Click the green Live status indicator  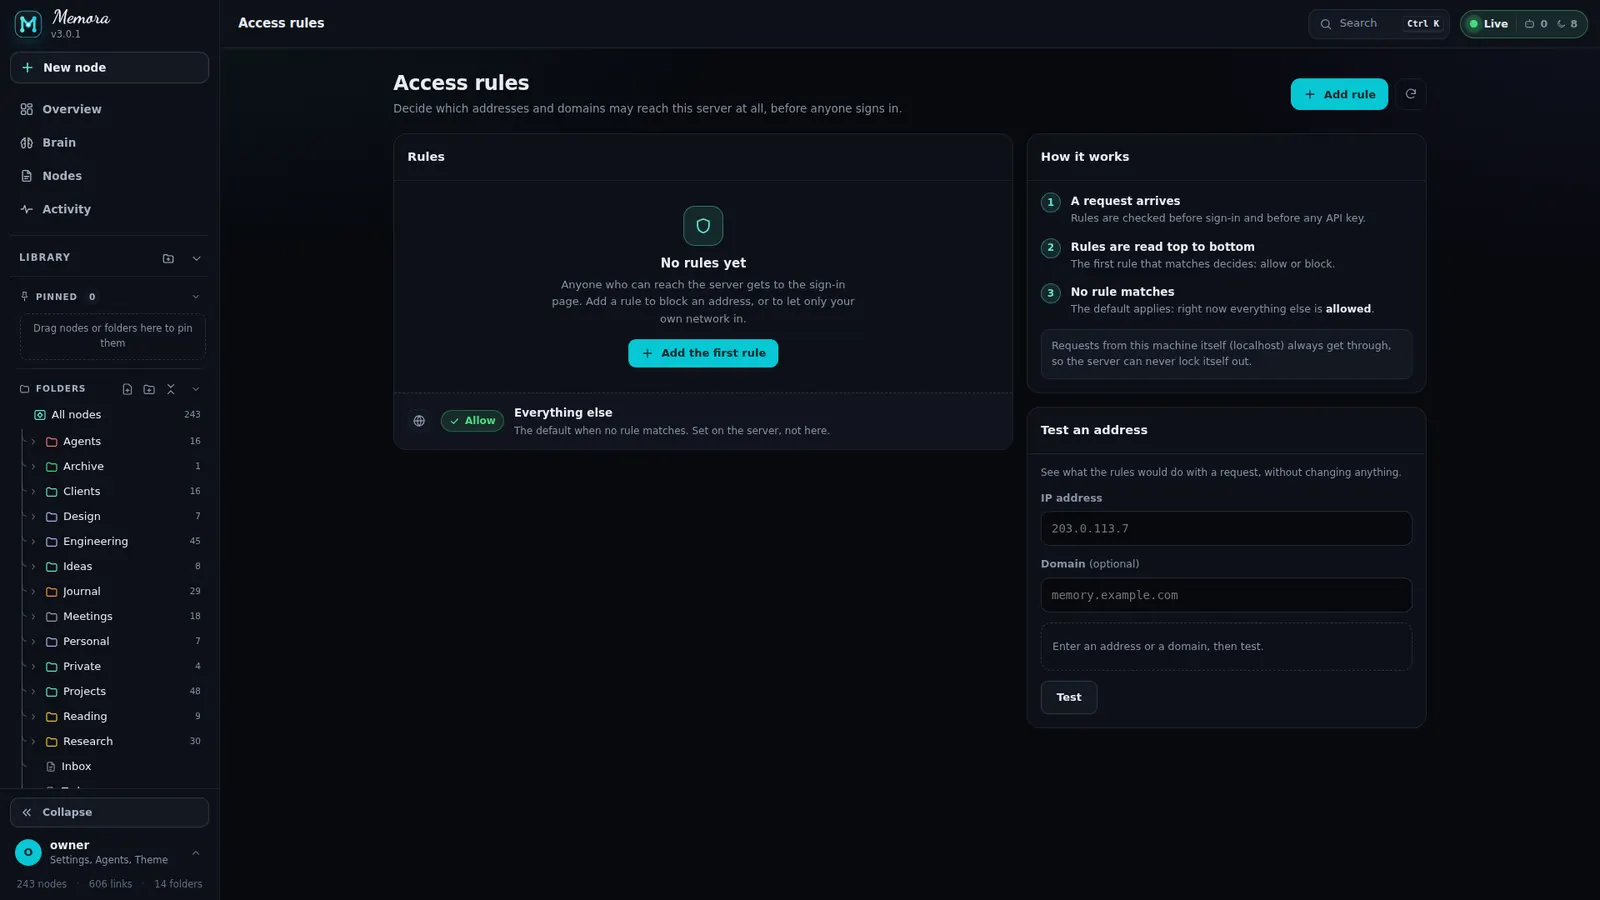(x=1488, y=24)
